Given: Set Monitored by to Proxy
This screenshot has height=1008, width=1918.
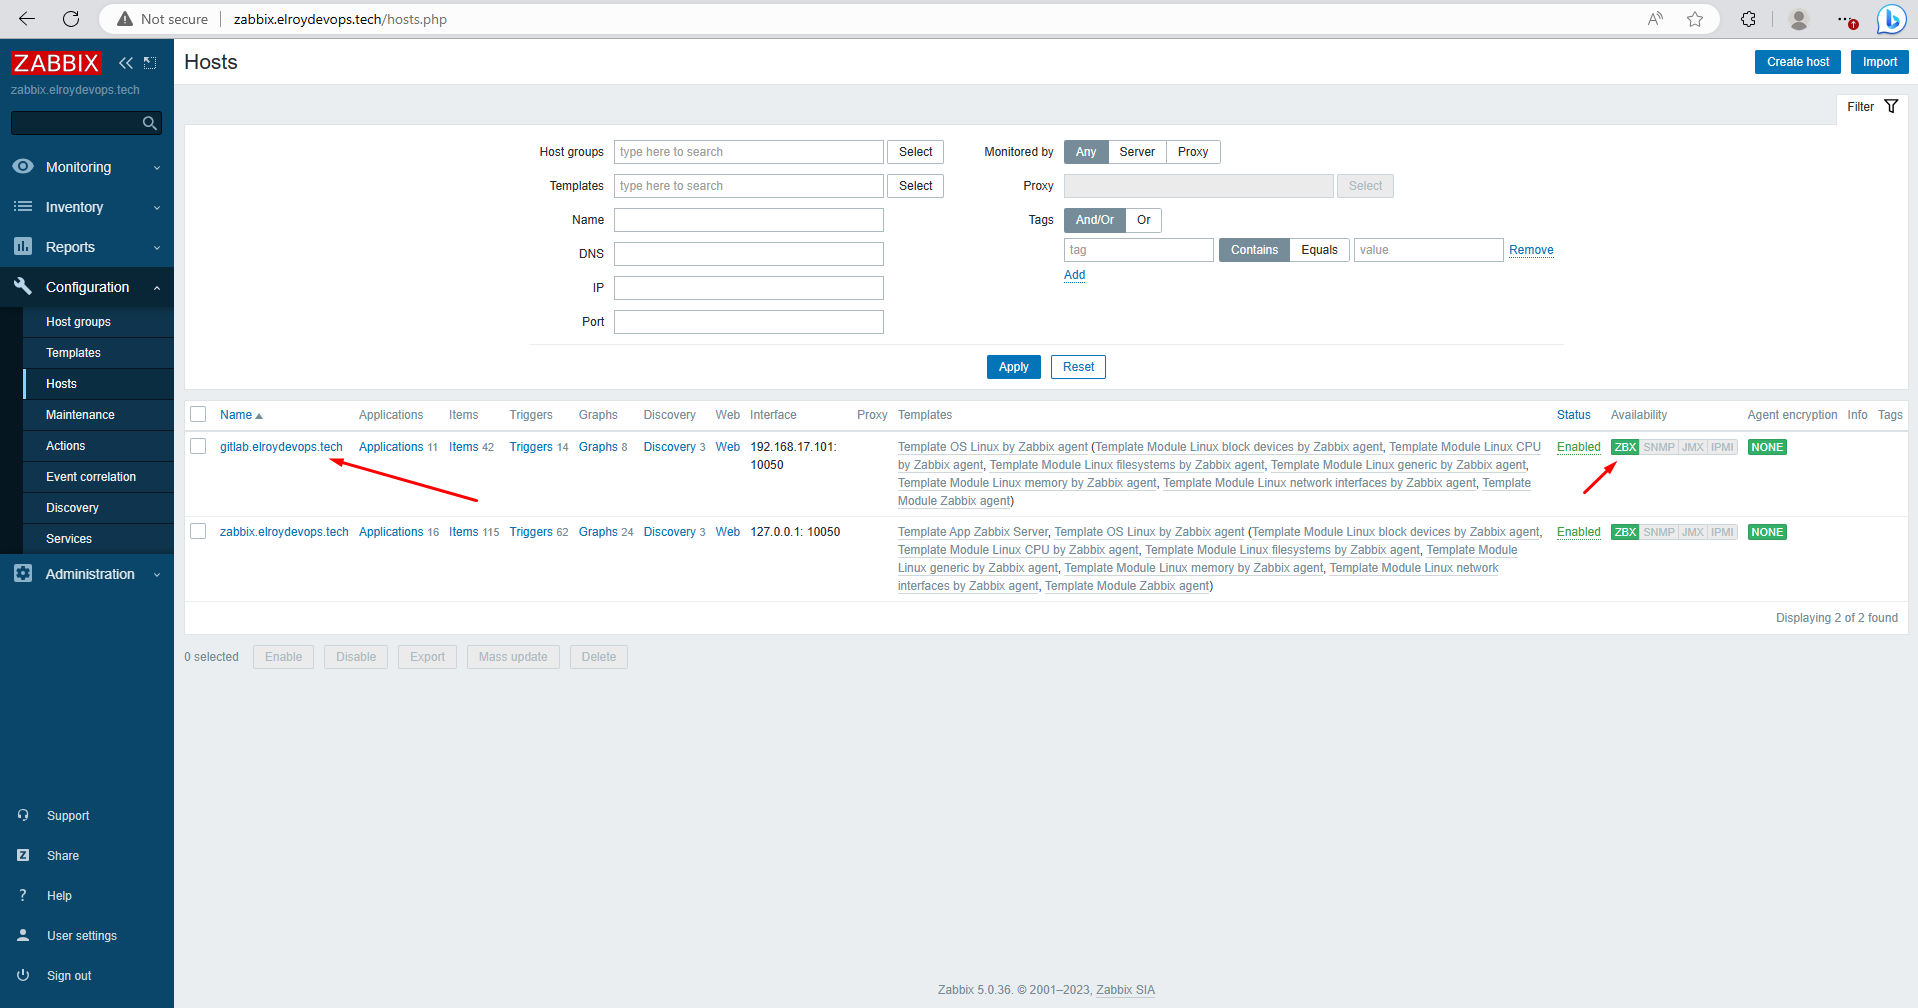Looking at the screenshot, I should [x=1193, y=152].
